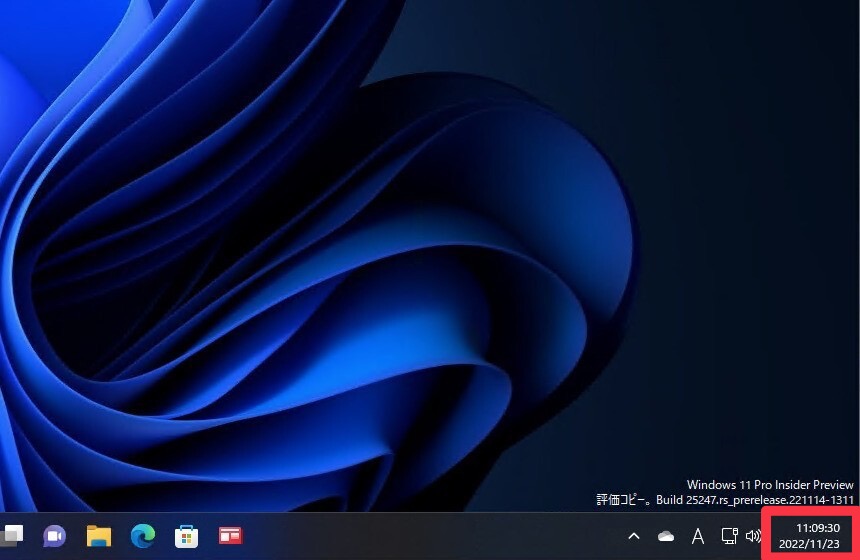This screenshot has width=860, height=560.
Task: Open File Explorer folder icon
Action: pos(98,536)
